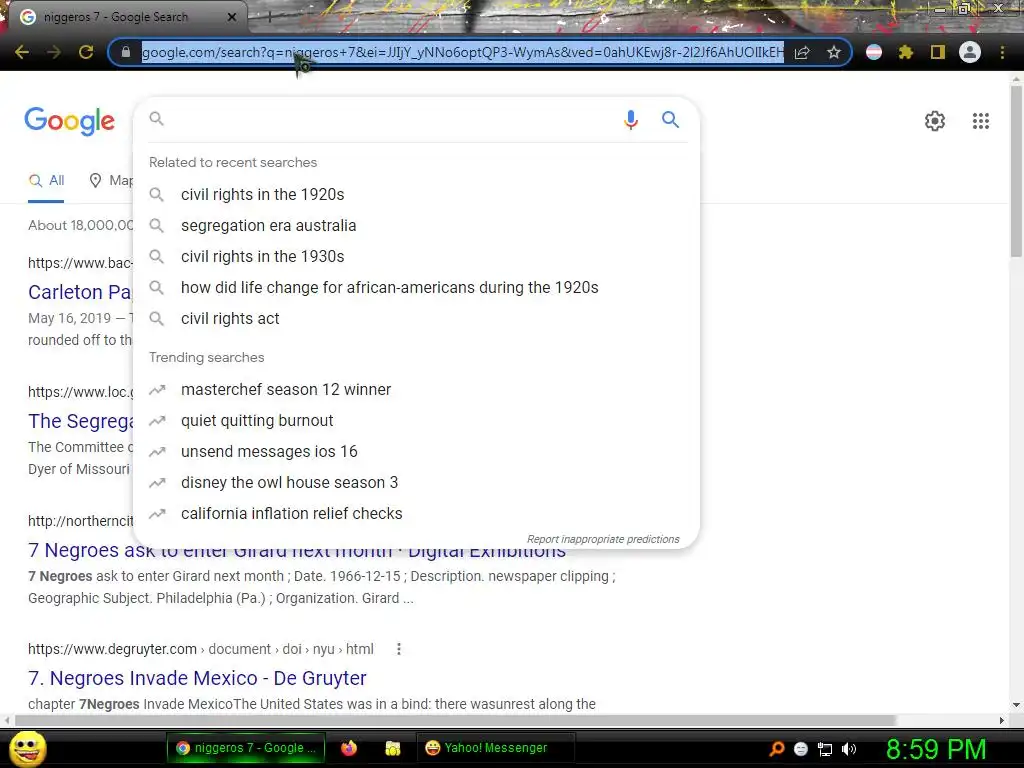Screen dimensions: 1024x768
Task: Activate the Chrome window taskbar button
Action: pos(248,748)
